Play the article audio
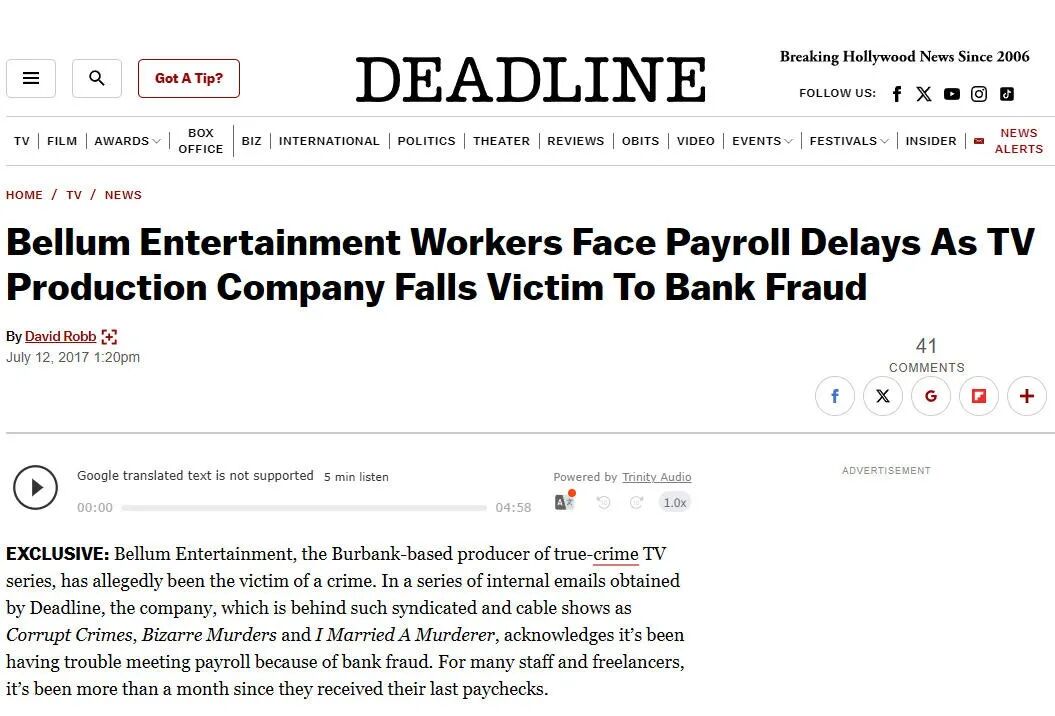 [36, 488]
